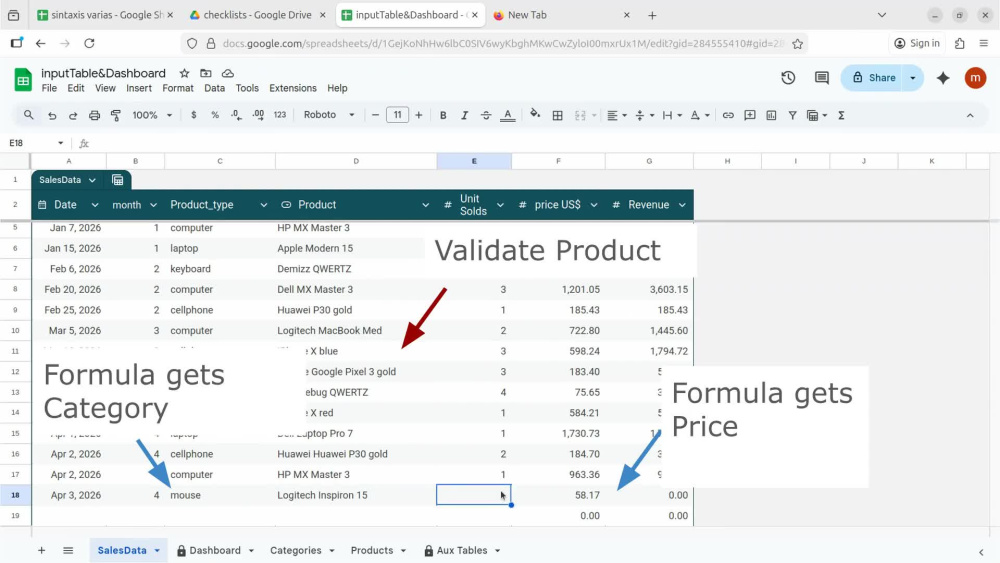The image size is (1000, 563).
Task: Open the all sheets list
Action: [68, 550]
